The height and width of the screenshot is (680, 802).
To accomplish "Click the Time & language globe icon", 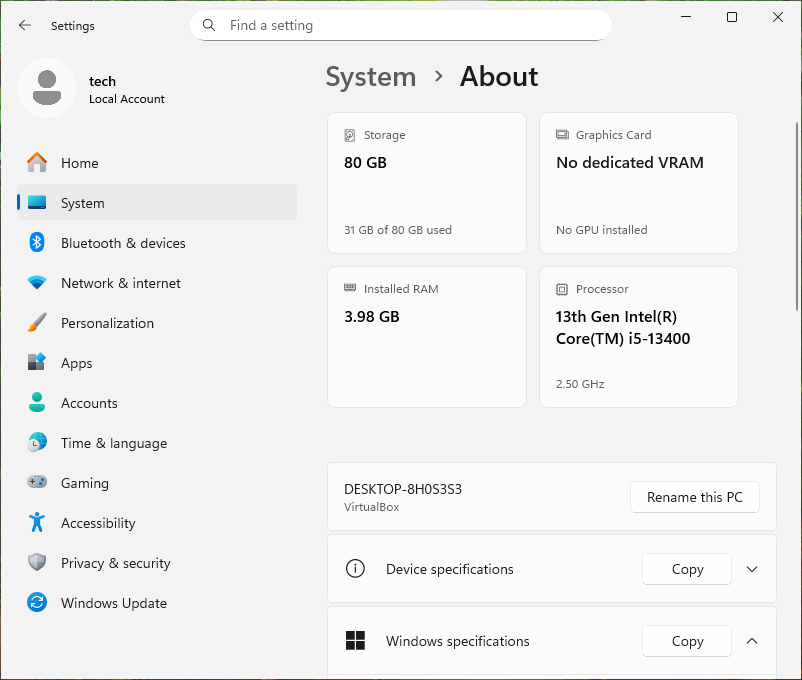I will point(37,442).
